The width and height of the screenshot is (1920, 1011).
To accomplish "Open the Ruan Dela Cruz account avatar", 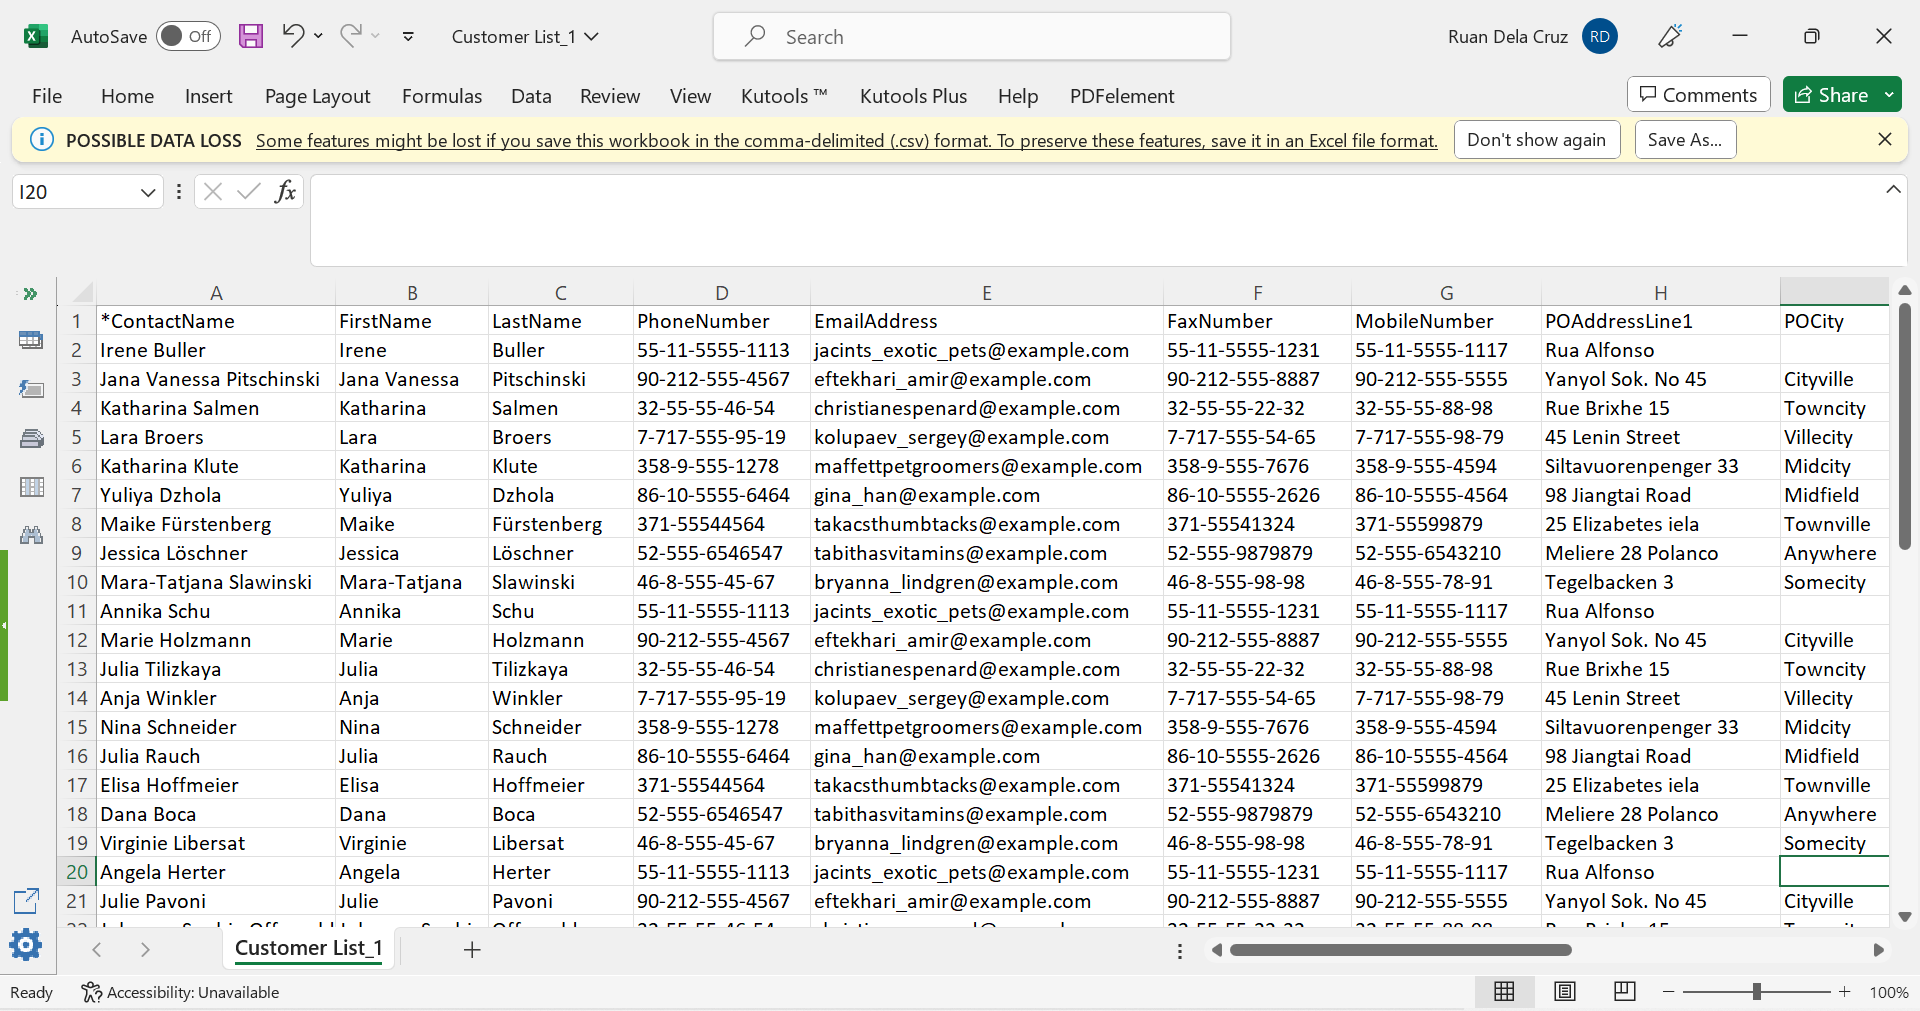I will (1600, 37).
